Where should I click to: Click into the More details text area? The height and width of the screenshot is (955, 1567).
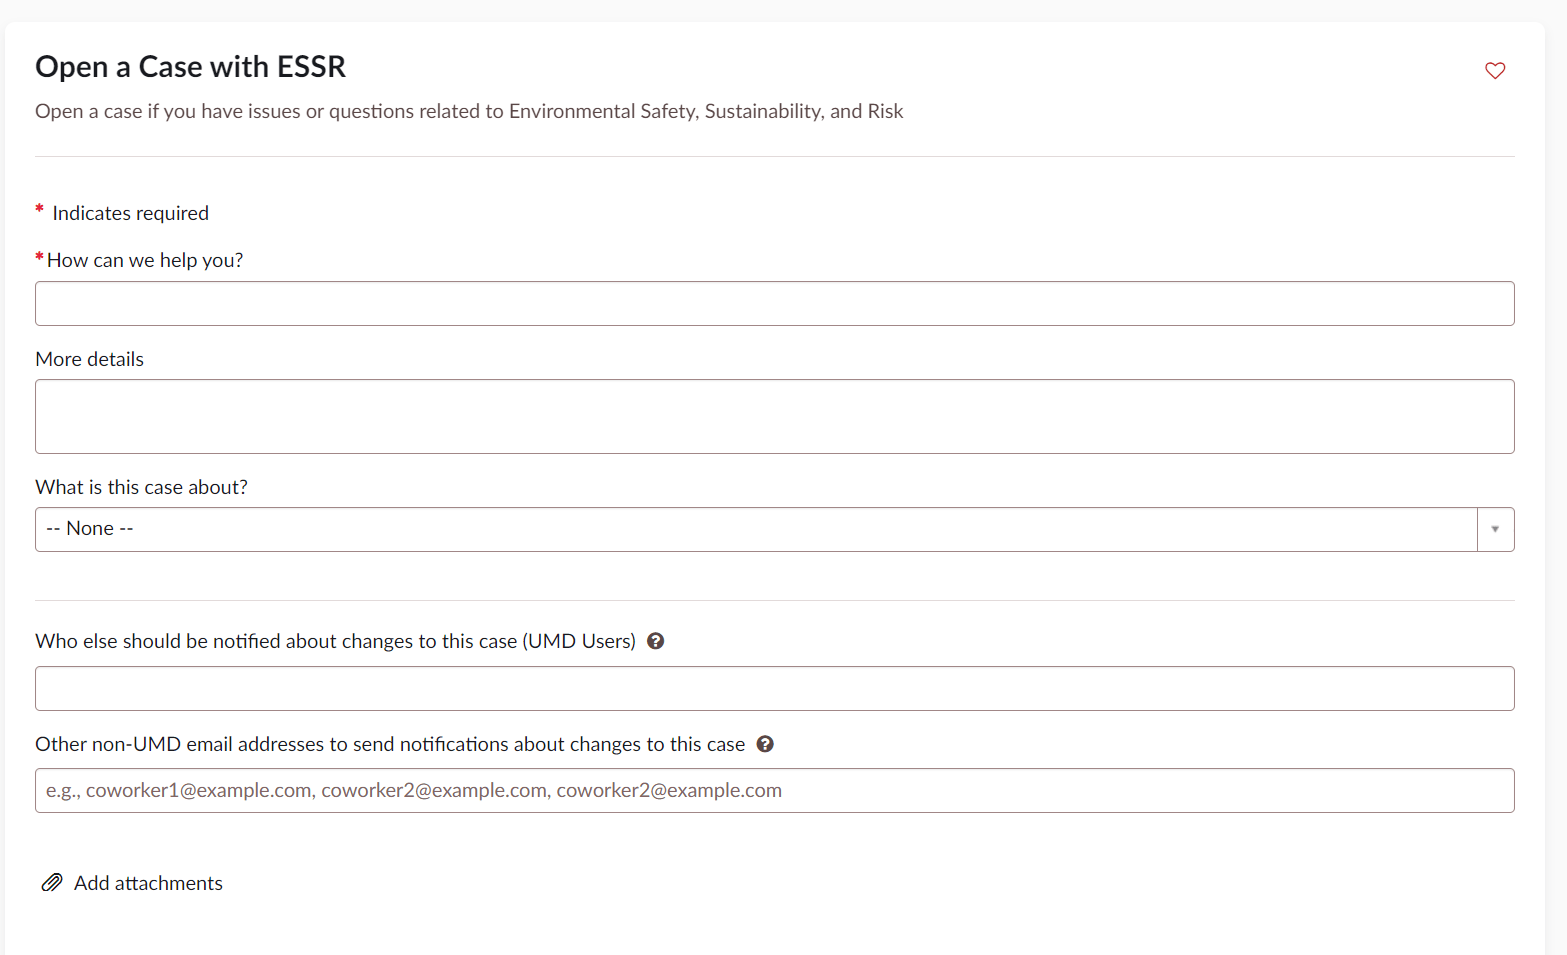(774, 416)
